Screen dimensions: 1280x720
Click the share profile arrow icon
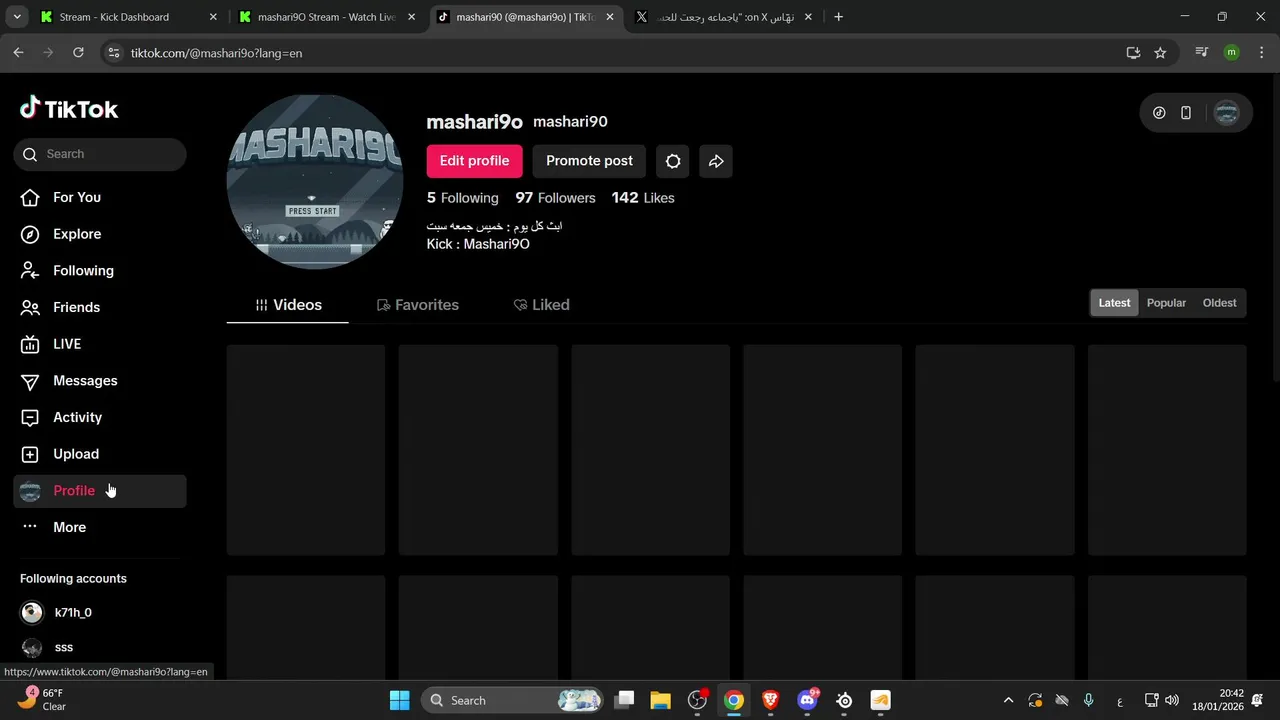716,161
